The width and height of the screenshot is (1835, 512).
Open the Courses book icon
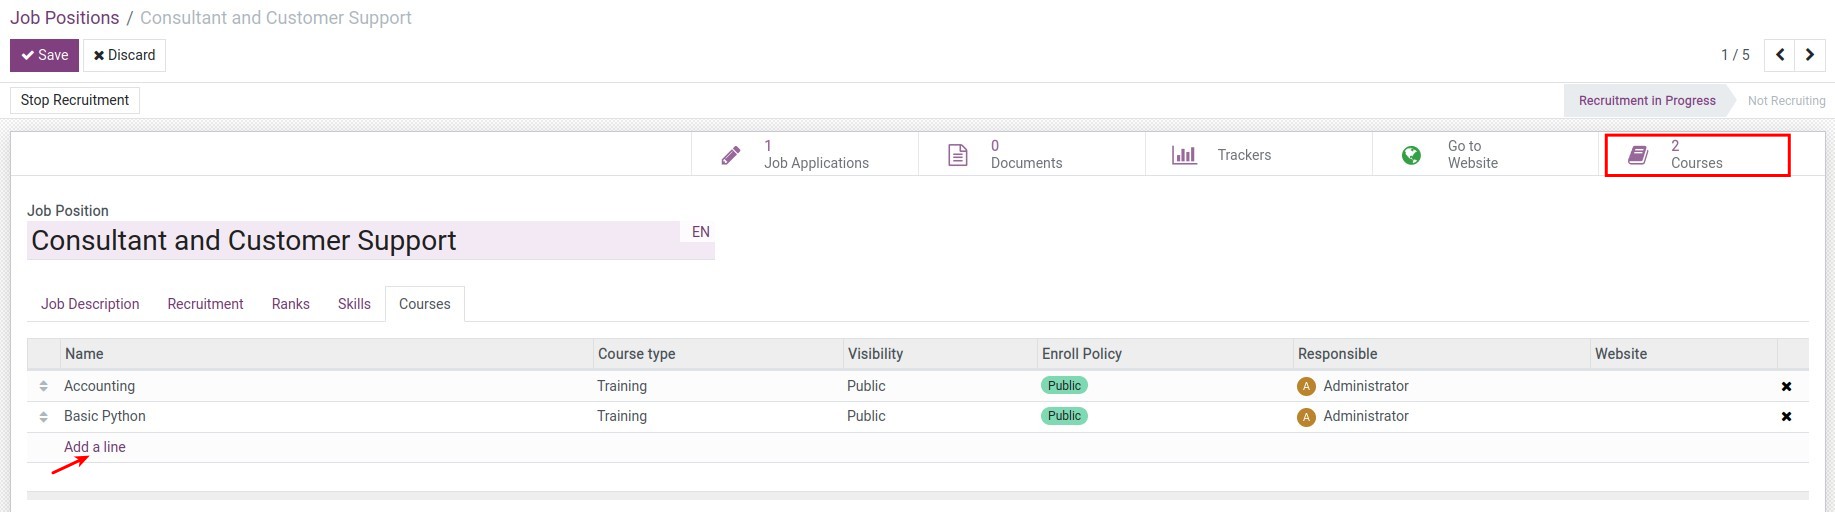1638,155
